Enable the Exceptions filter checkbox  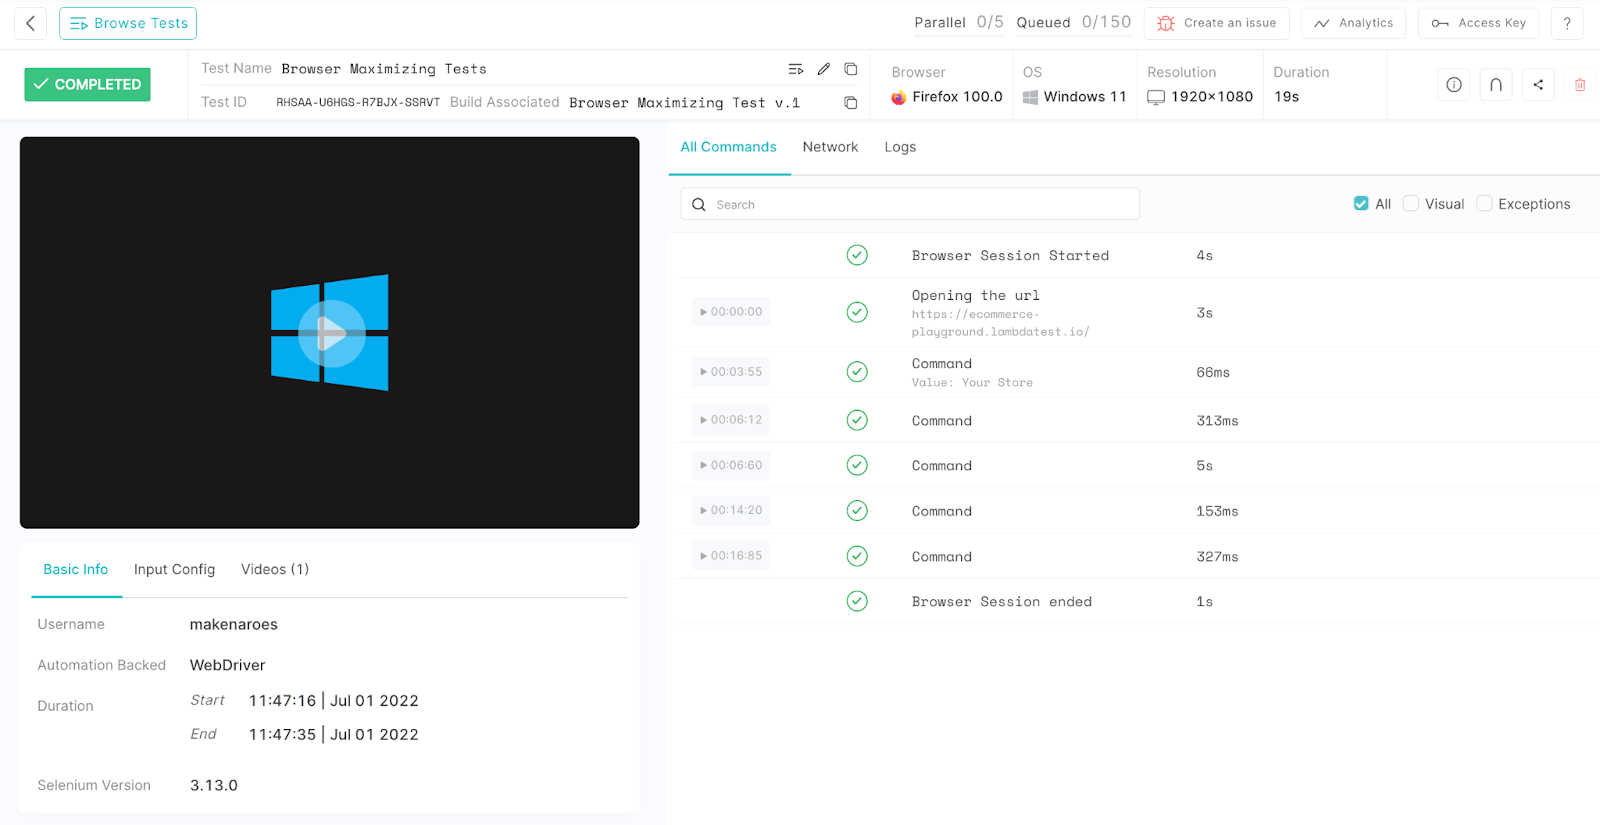1485,204
